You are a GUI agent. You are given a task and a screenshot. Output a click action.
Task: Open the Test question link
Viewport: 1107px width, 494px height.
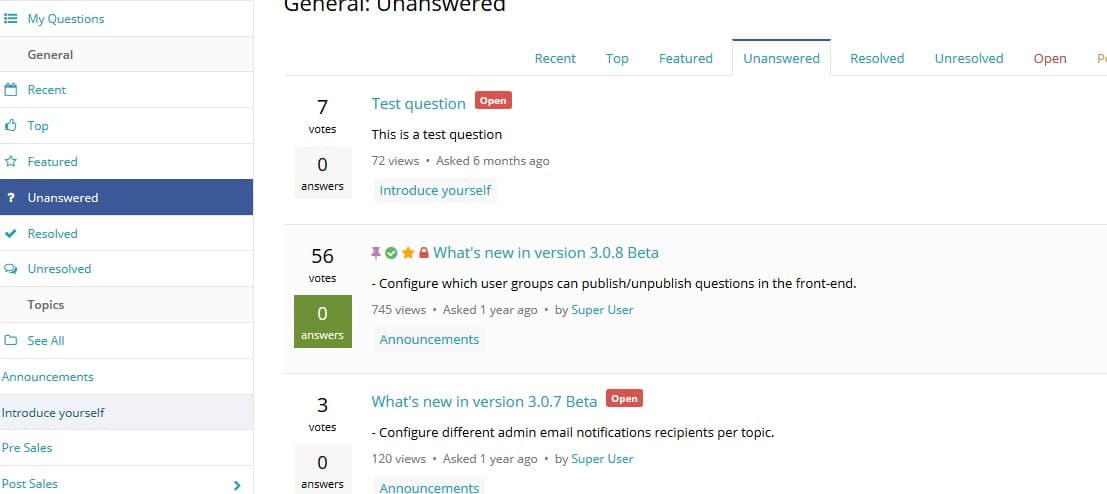(x=419, y=104)
